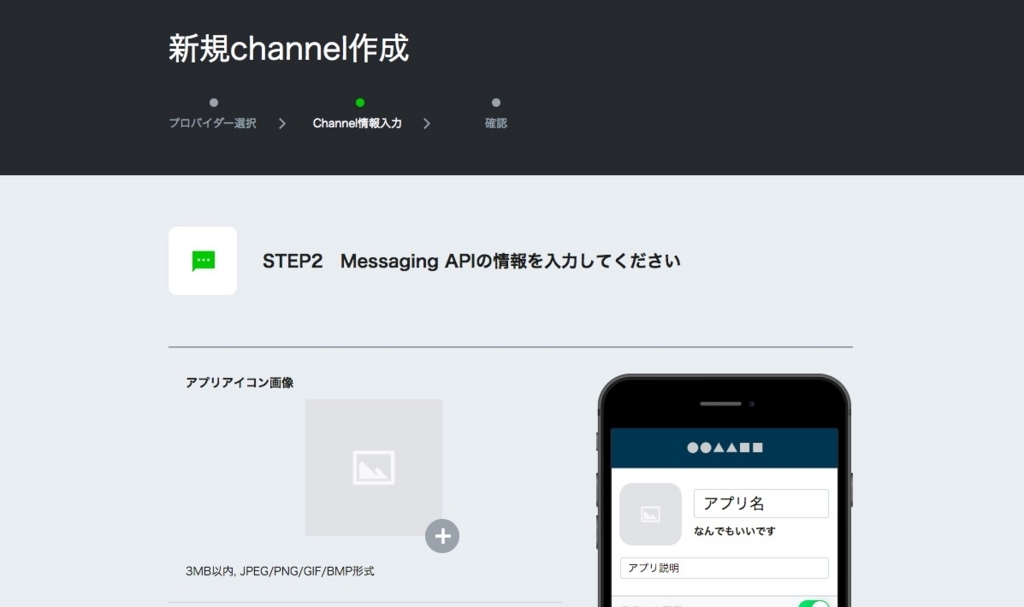Click the STEP2 Messaging API heading text
The image size is (1024, 607).
pyautogui.click(x=471, y=261)
